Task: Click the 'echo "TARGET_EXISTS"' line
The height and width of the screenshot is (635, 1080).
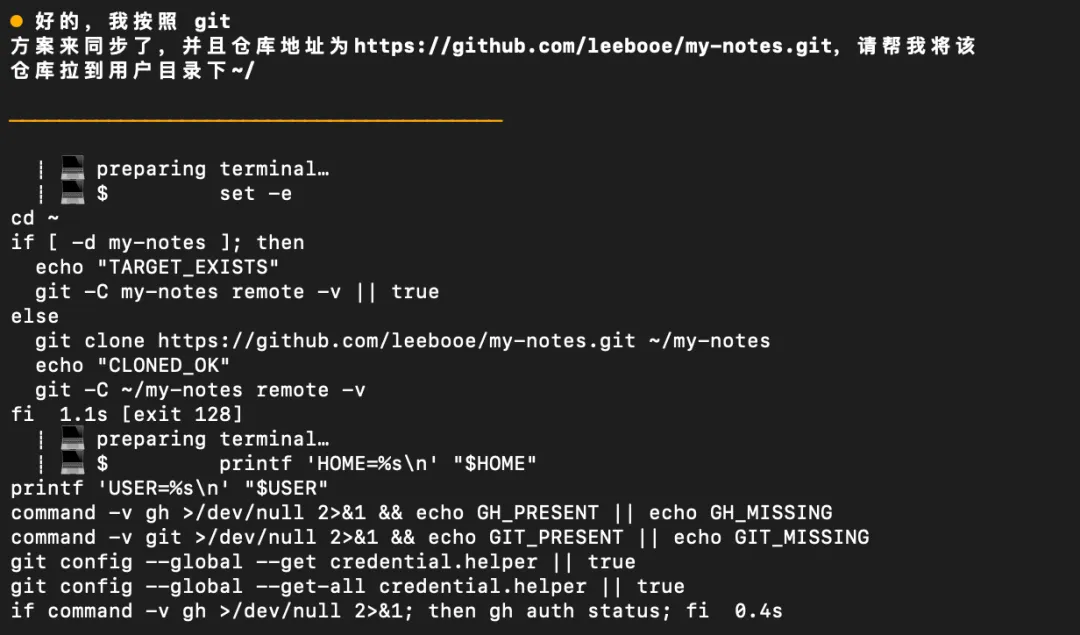Action: click(157, 267)
